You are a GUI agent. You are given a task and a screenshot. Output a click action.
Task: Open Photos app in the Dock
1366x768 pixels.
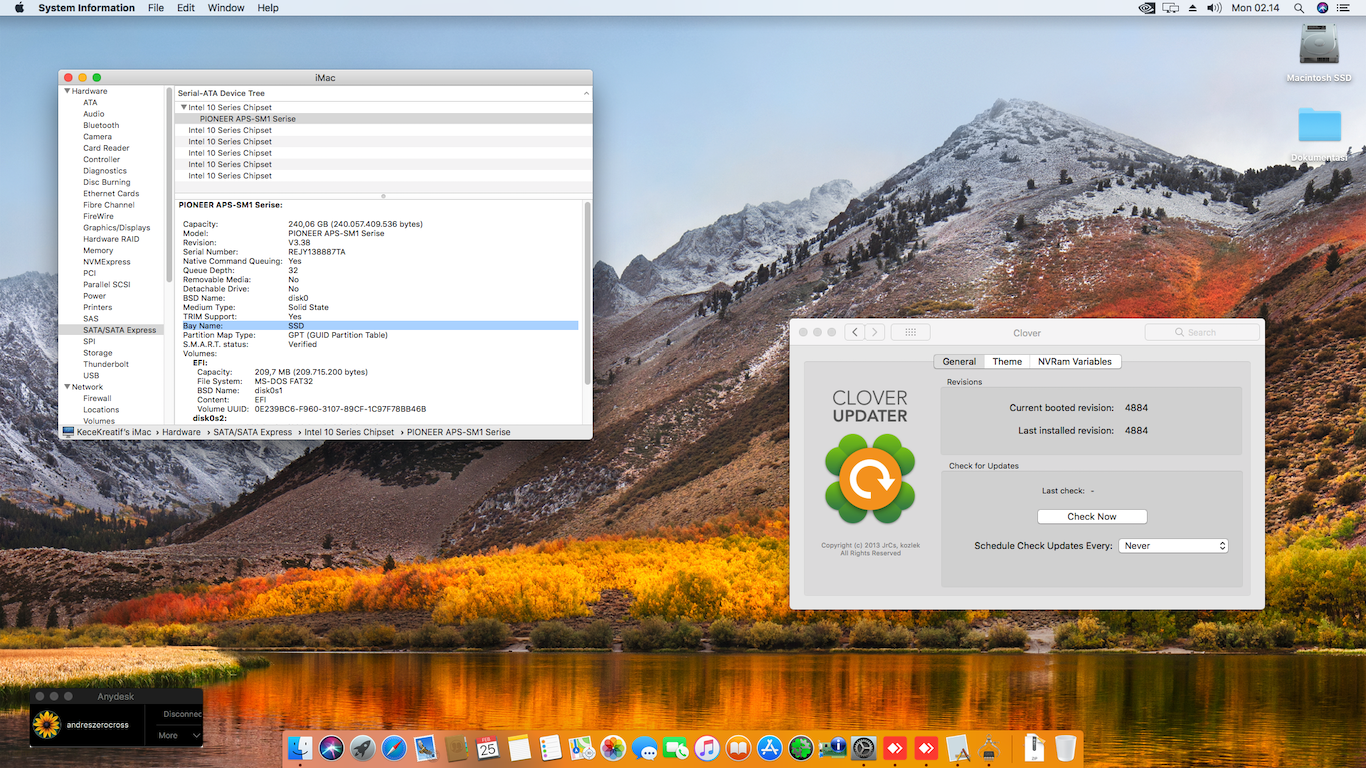(613, 748)
